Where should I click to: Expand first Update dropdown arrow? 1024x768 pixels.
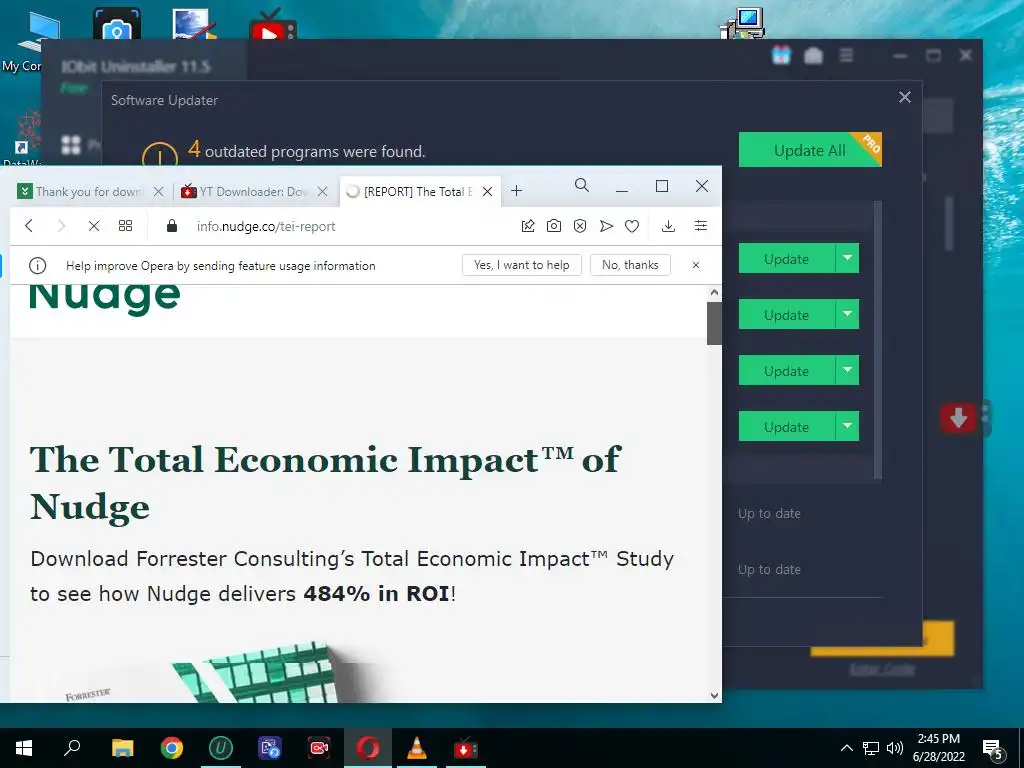click(x=847, y=259)
